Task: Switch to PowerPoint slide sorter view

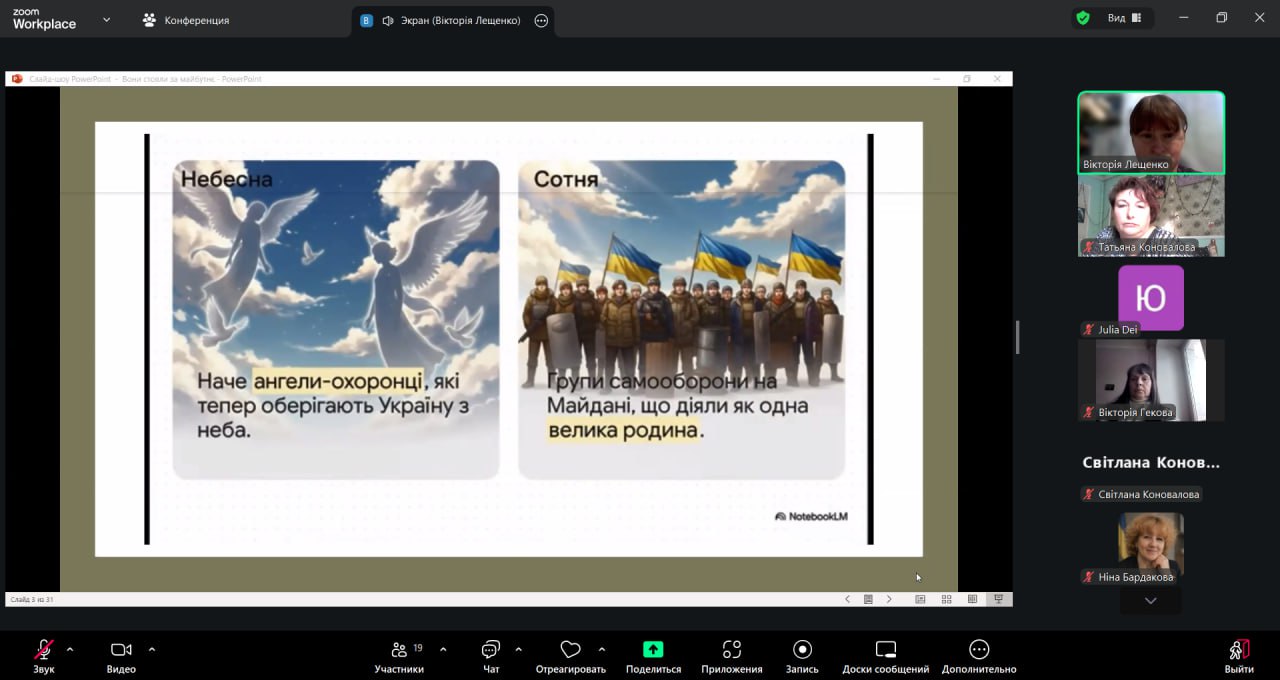Action: (946, 599)
